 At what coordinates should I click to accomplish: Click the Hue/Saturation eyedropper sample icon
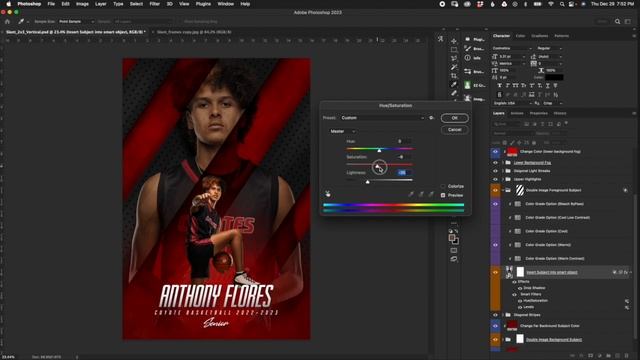[411, 195]
